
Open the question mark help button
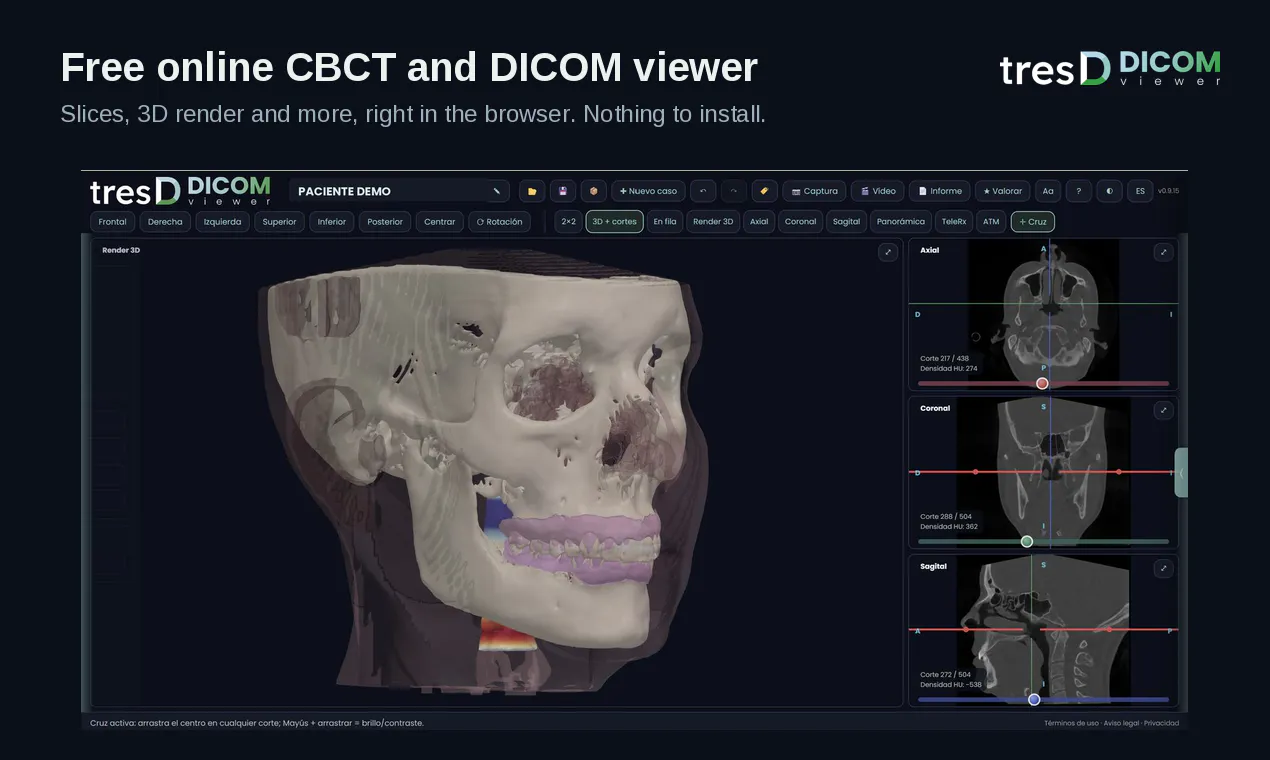[x=1078, y=191]
